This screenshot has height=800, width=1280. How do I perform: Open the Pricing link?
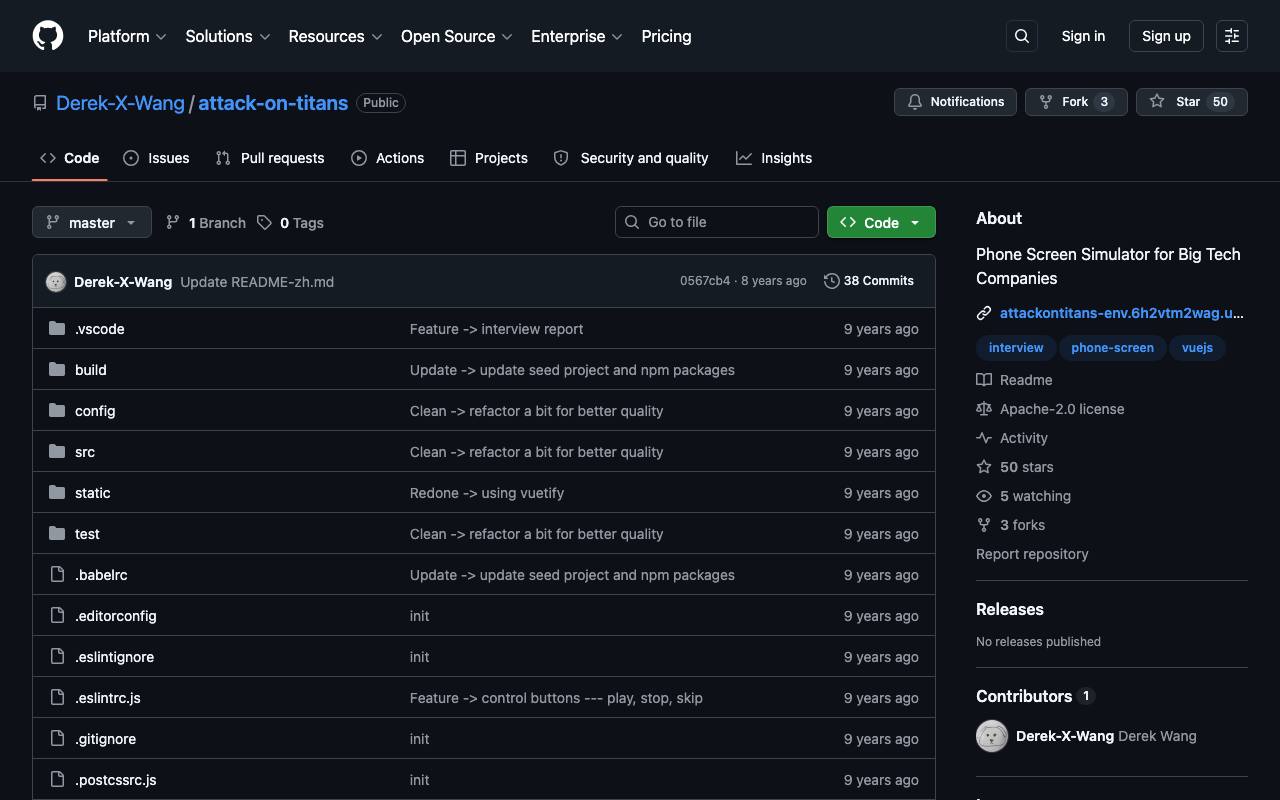point(666,36)
